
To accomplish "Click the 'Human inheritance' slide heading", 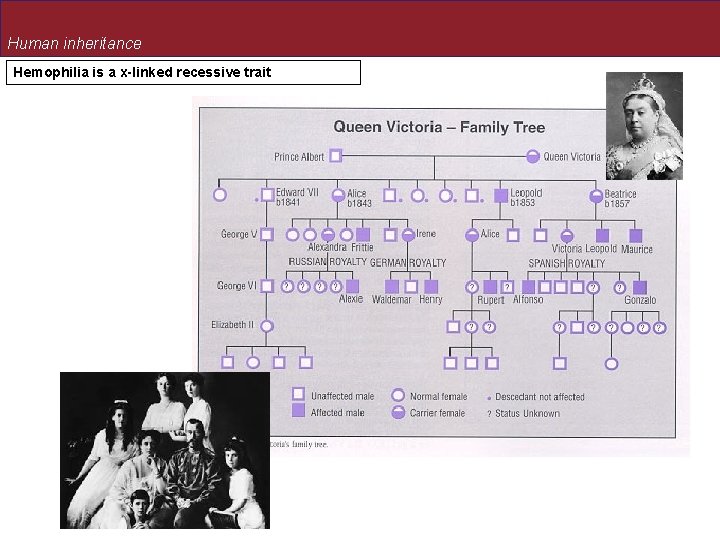I will click(x=74, y=43).
